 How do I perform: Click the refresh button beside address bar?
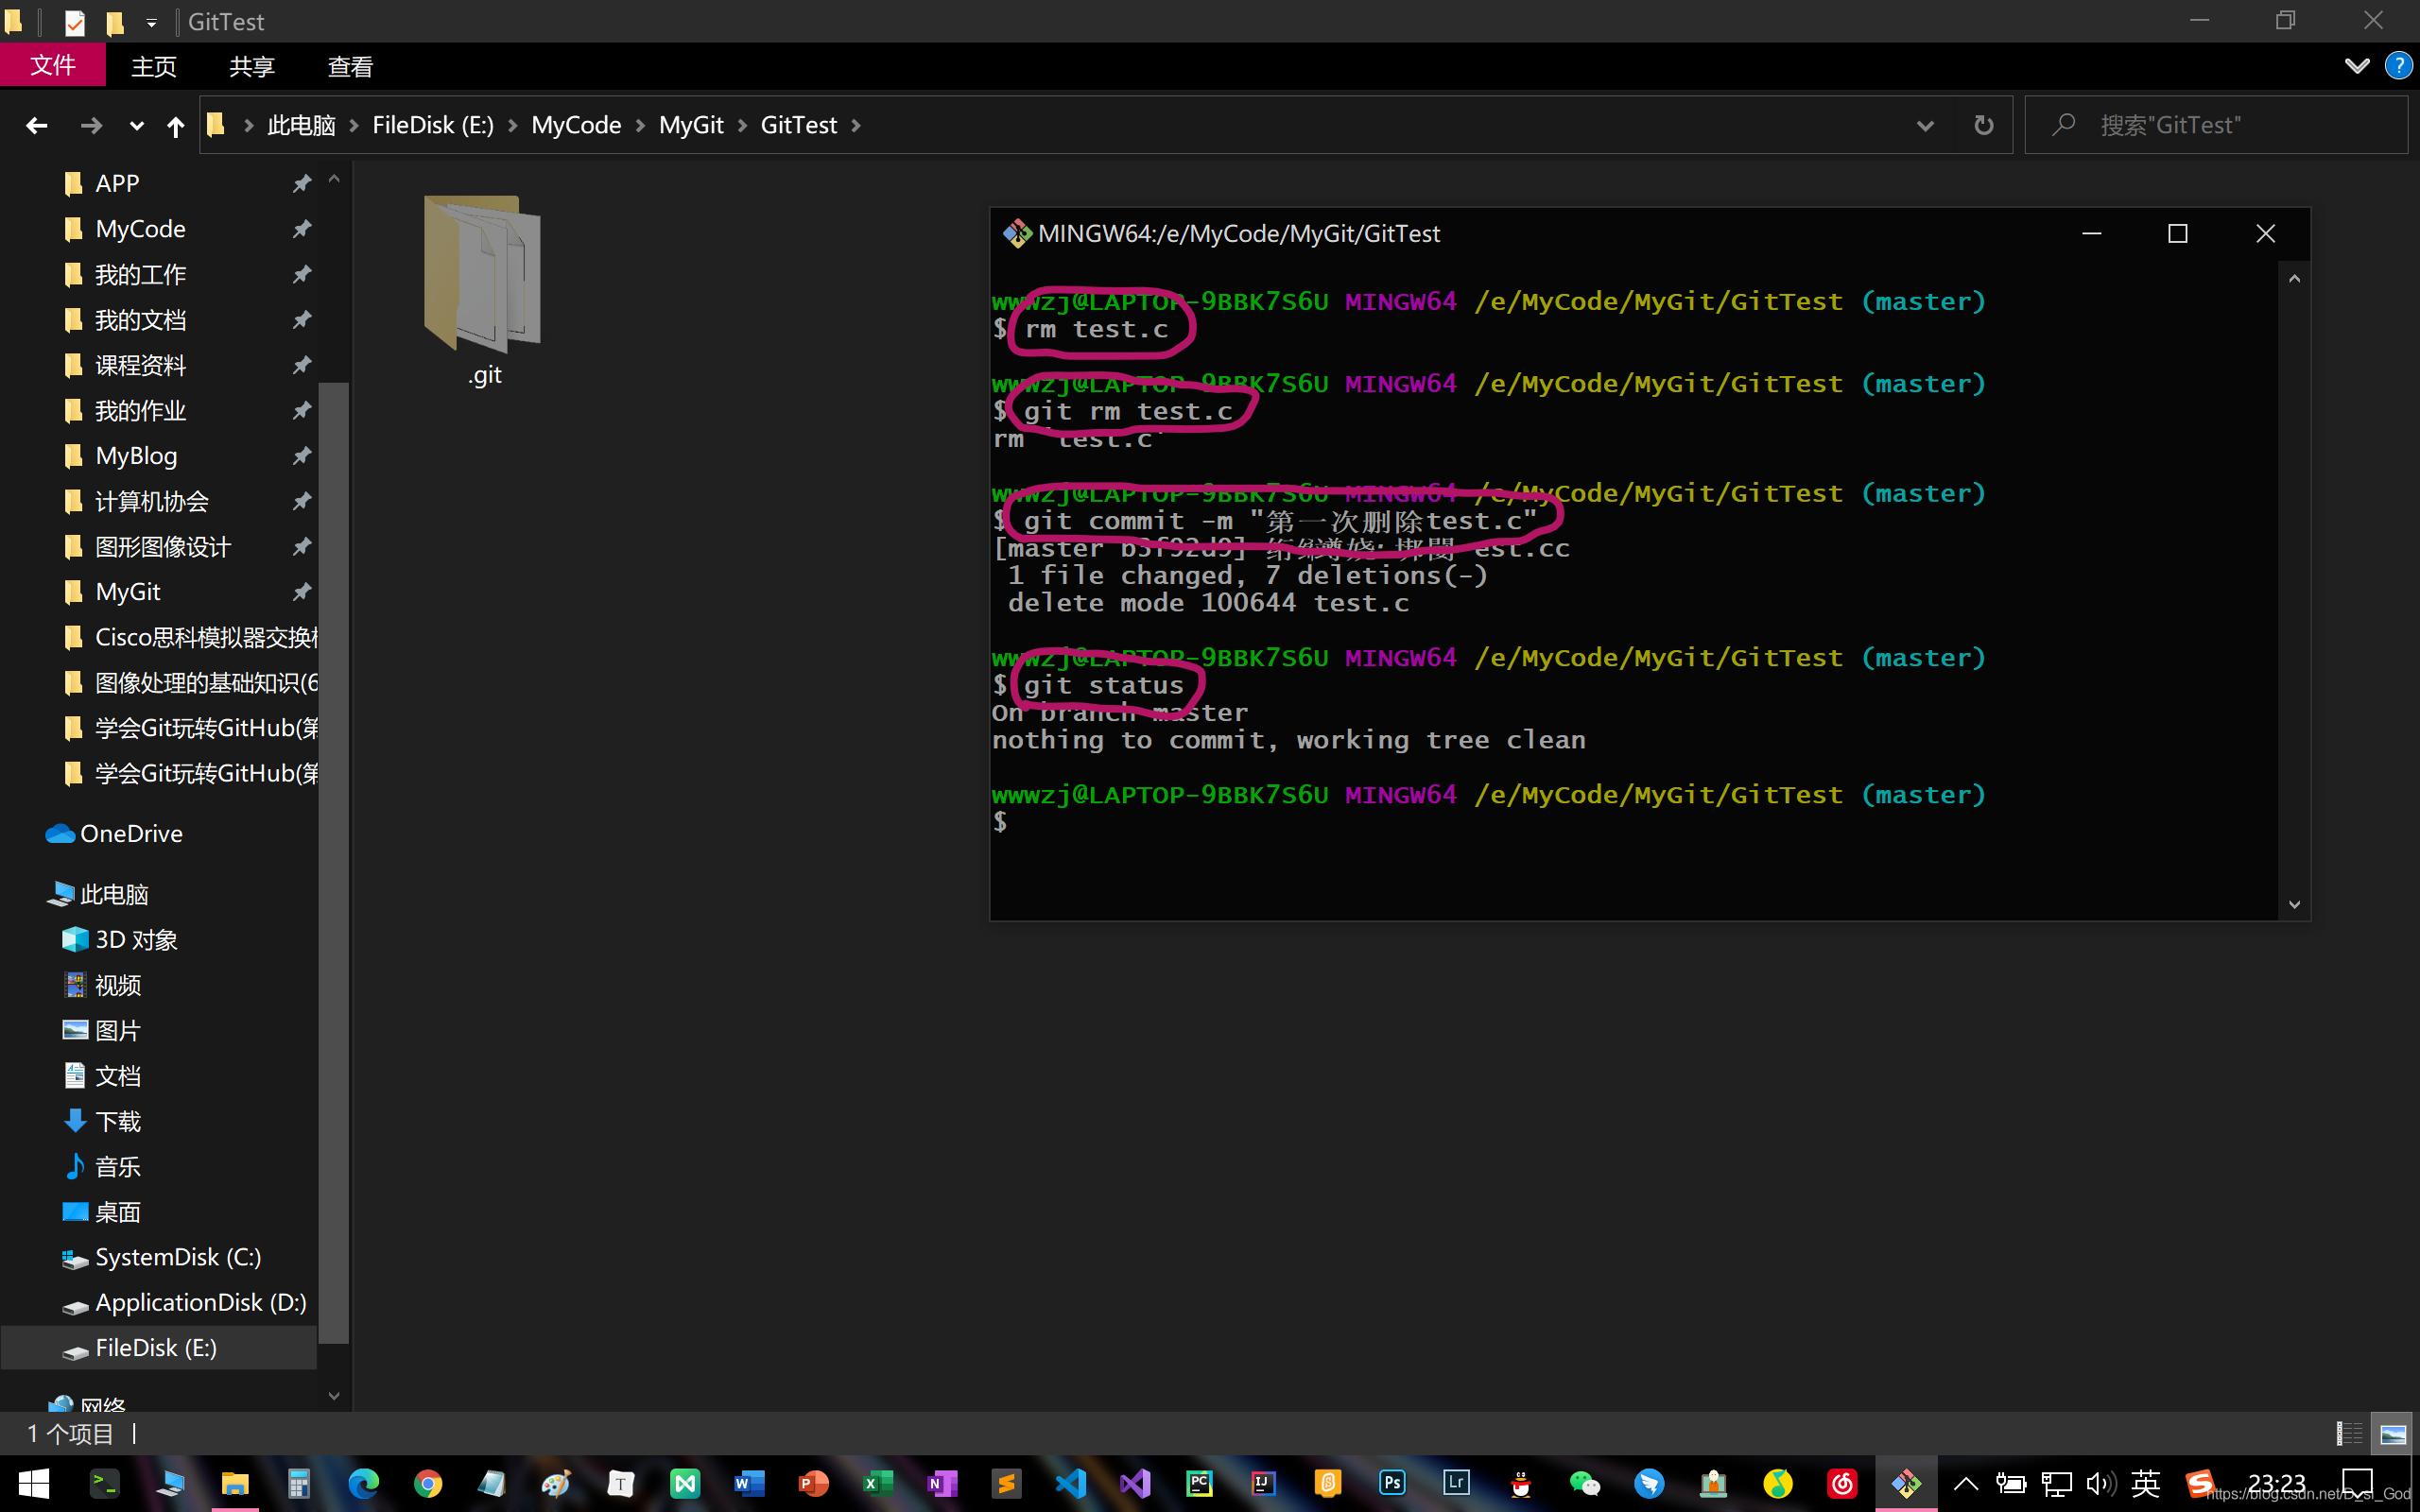pyautogui.click(x=1983, y=125)
